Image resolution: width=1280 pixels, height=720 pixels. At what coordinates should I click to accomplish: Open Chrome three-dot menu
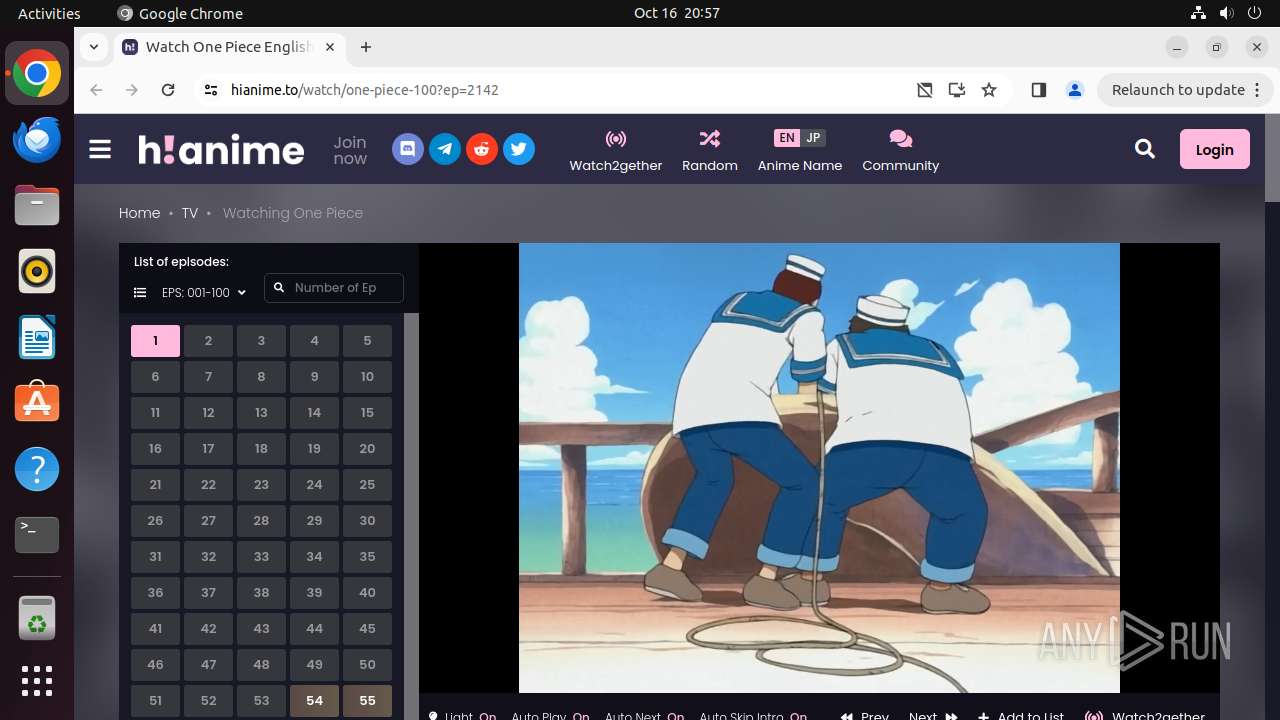1258,90
